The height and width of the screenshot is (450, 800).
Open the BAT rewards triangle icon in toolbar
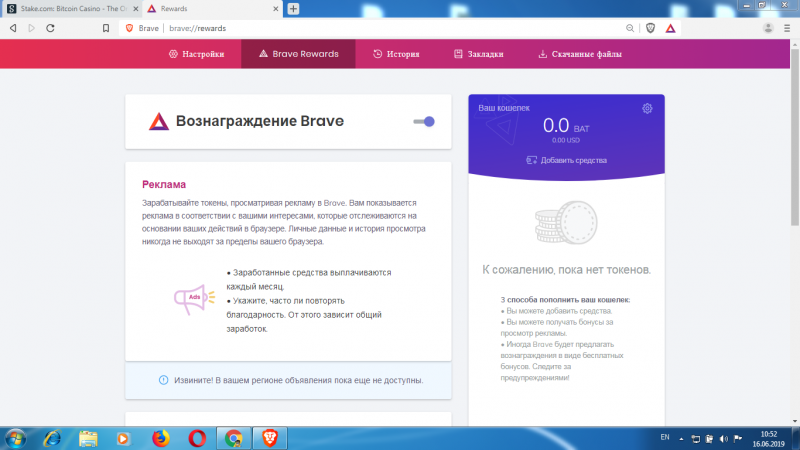(x=670, y=28)
